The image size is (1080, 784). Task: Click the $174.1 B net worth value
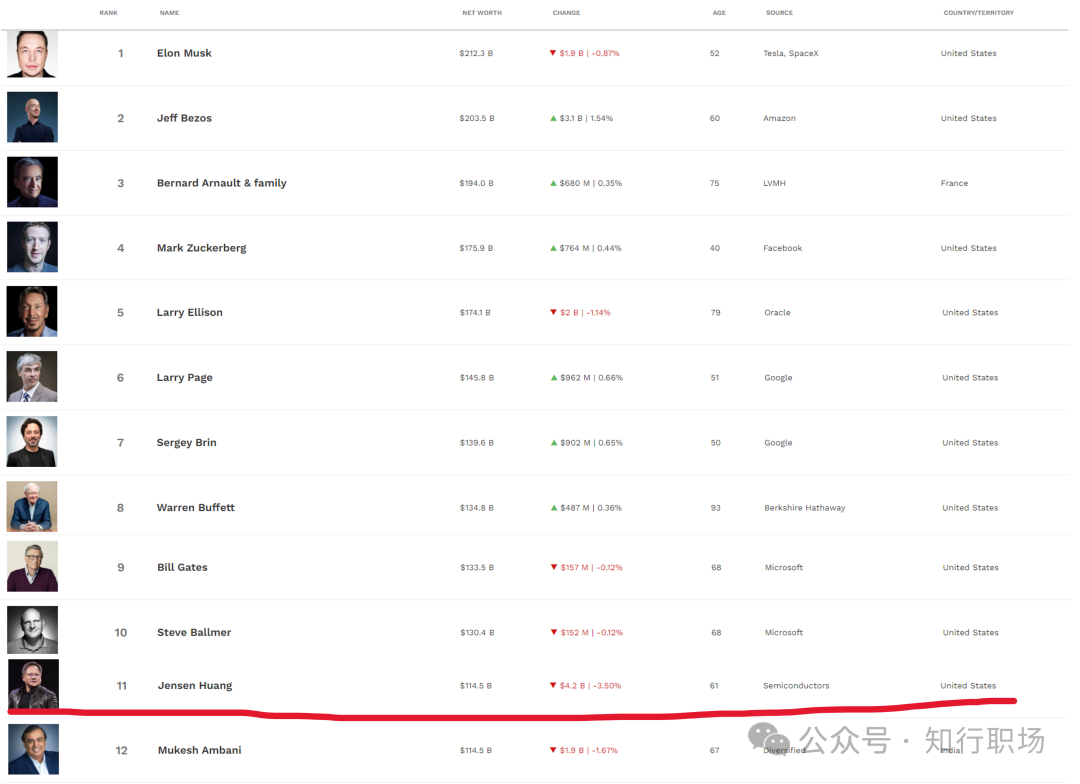point(475,313)
